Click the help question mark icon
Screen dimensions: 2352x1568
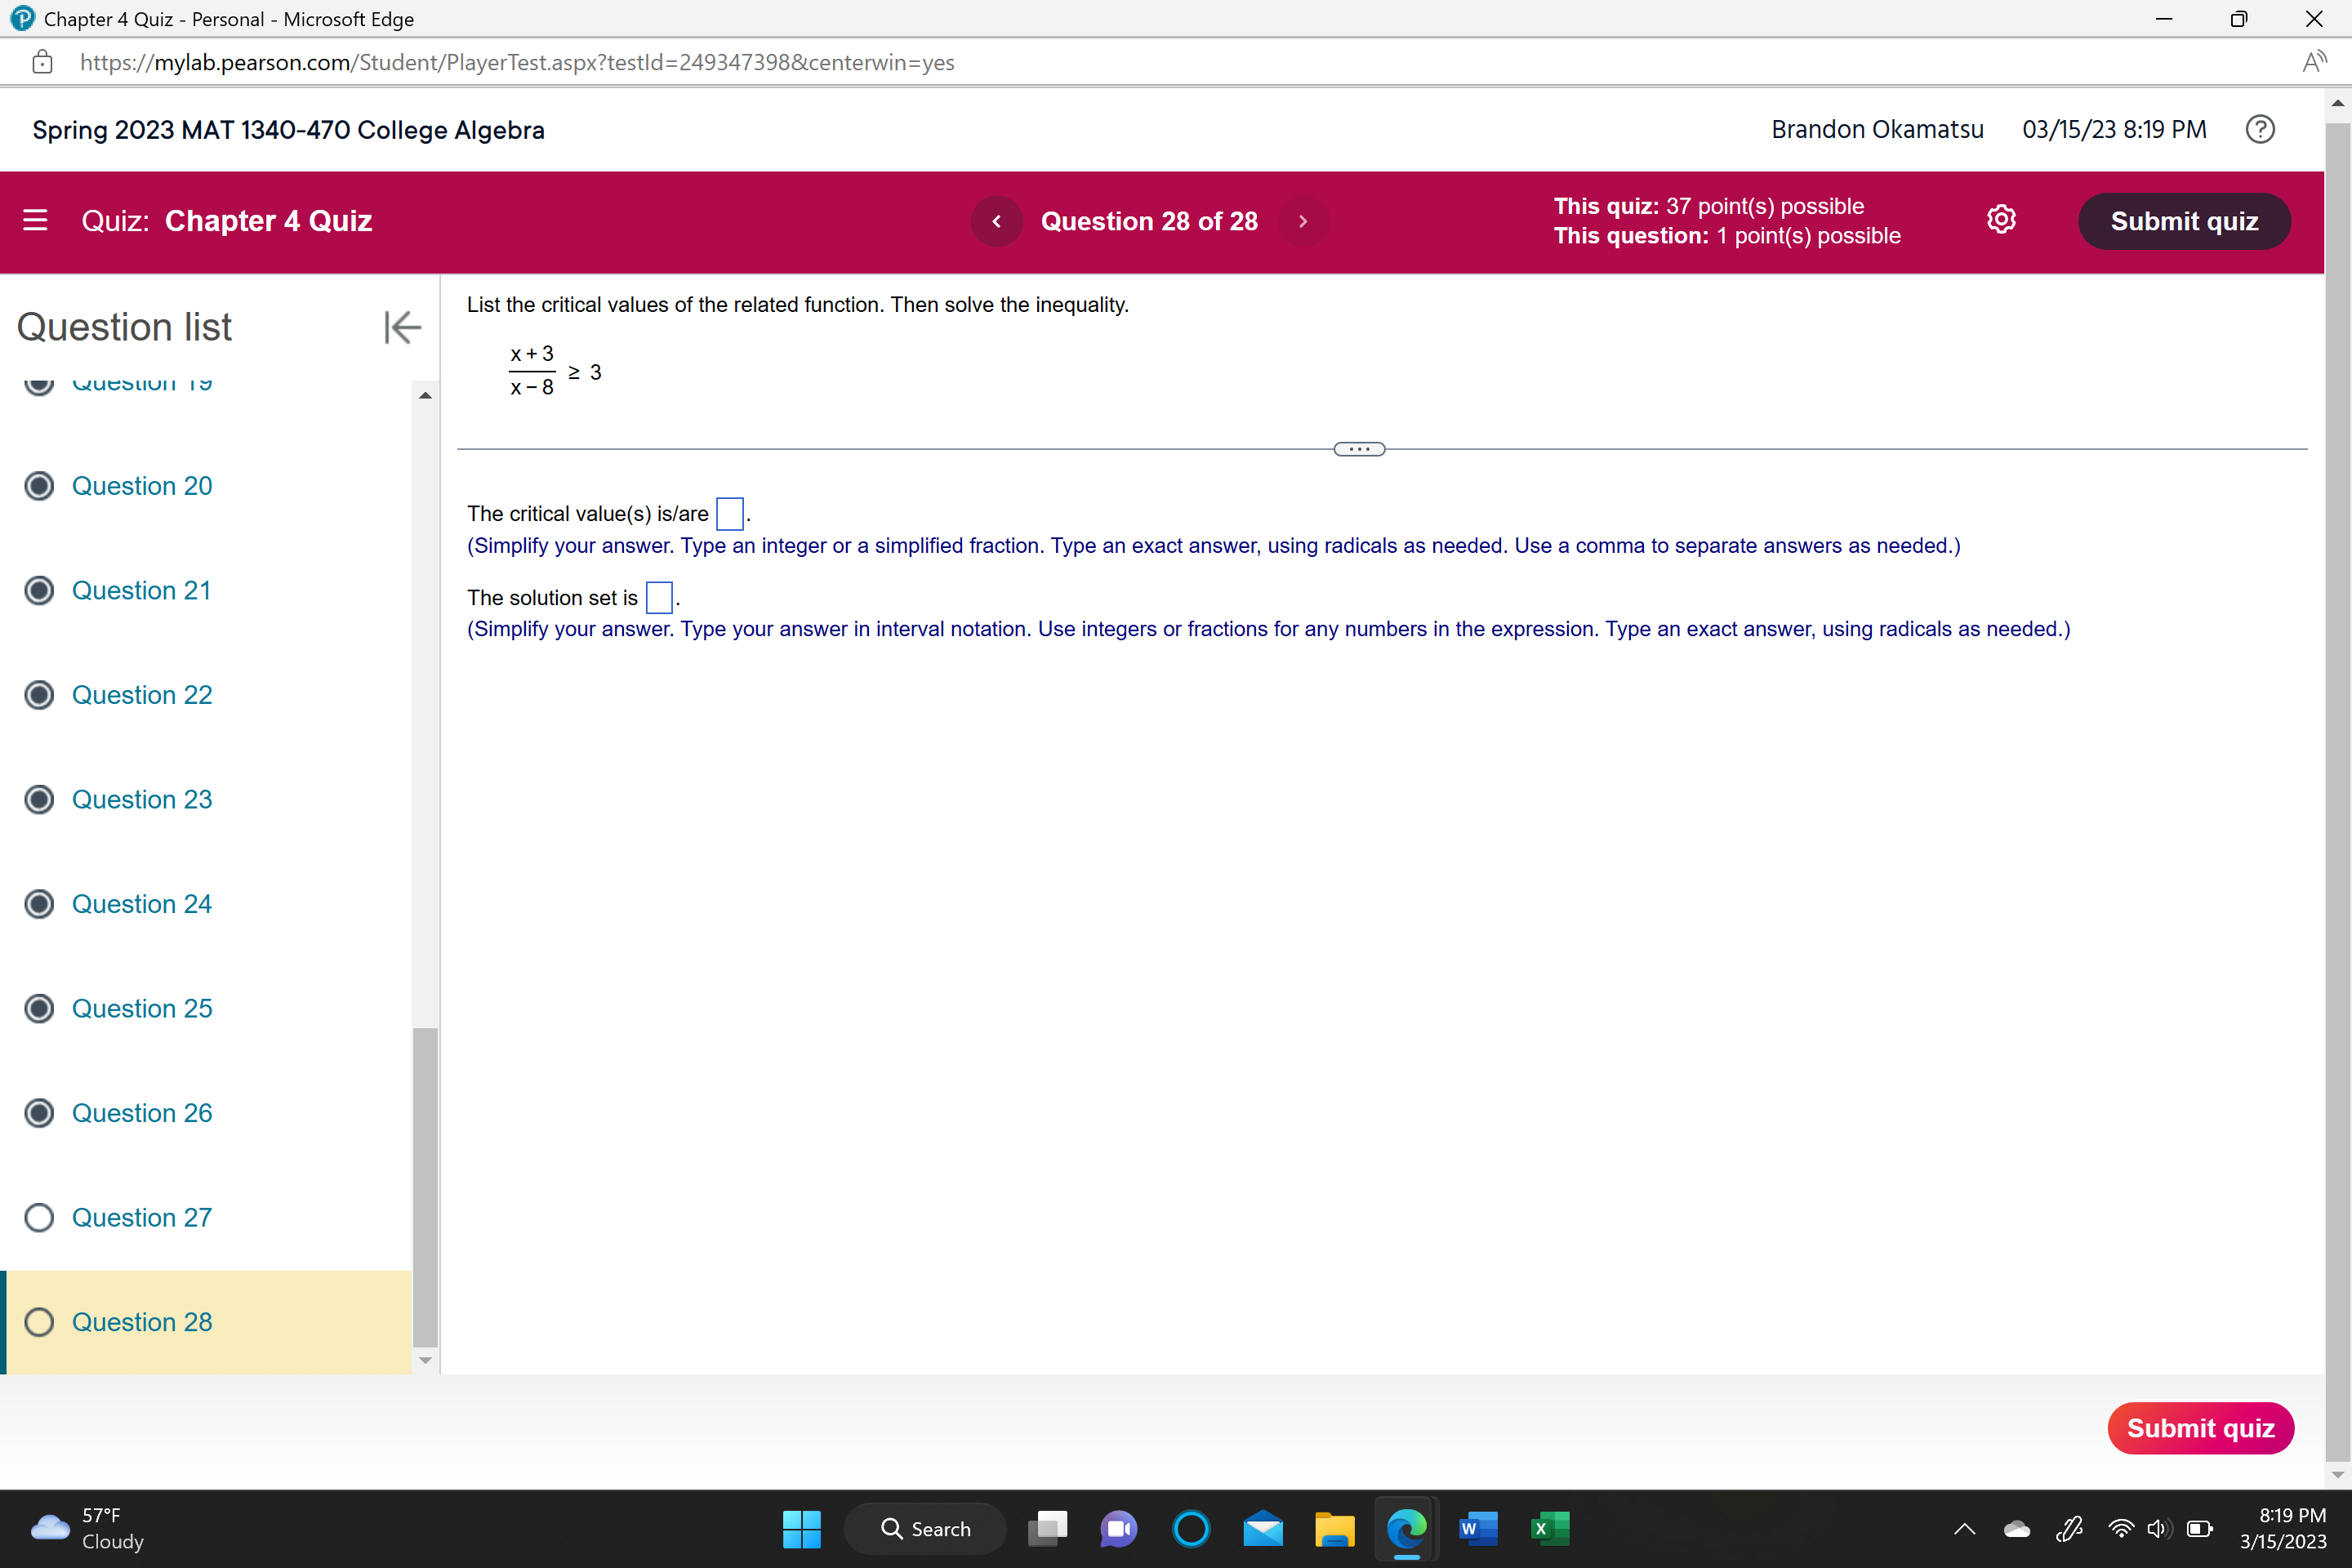[x=2261, y=129]
